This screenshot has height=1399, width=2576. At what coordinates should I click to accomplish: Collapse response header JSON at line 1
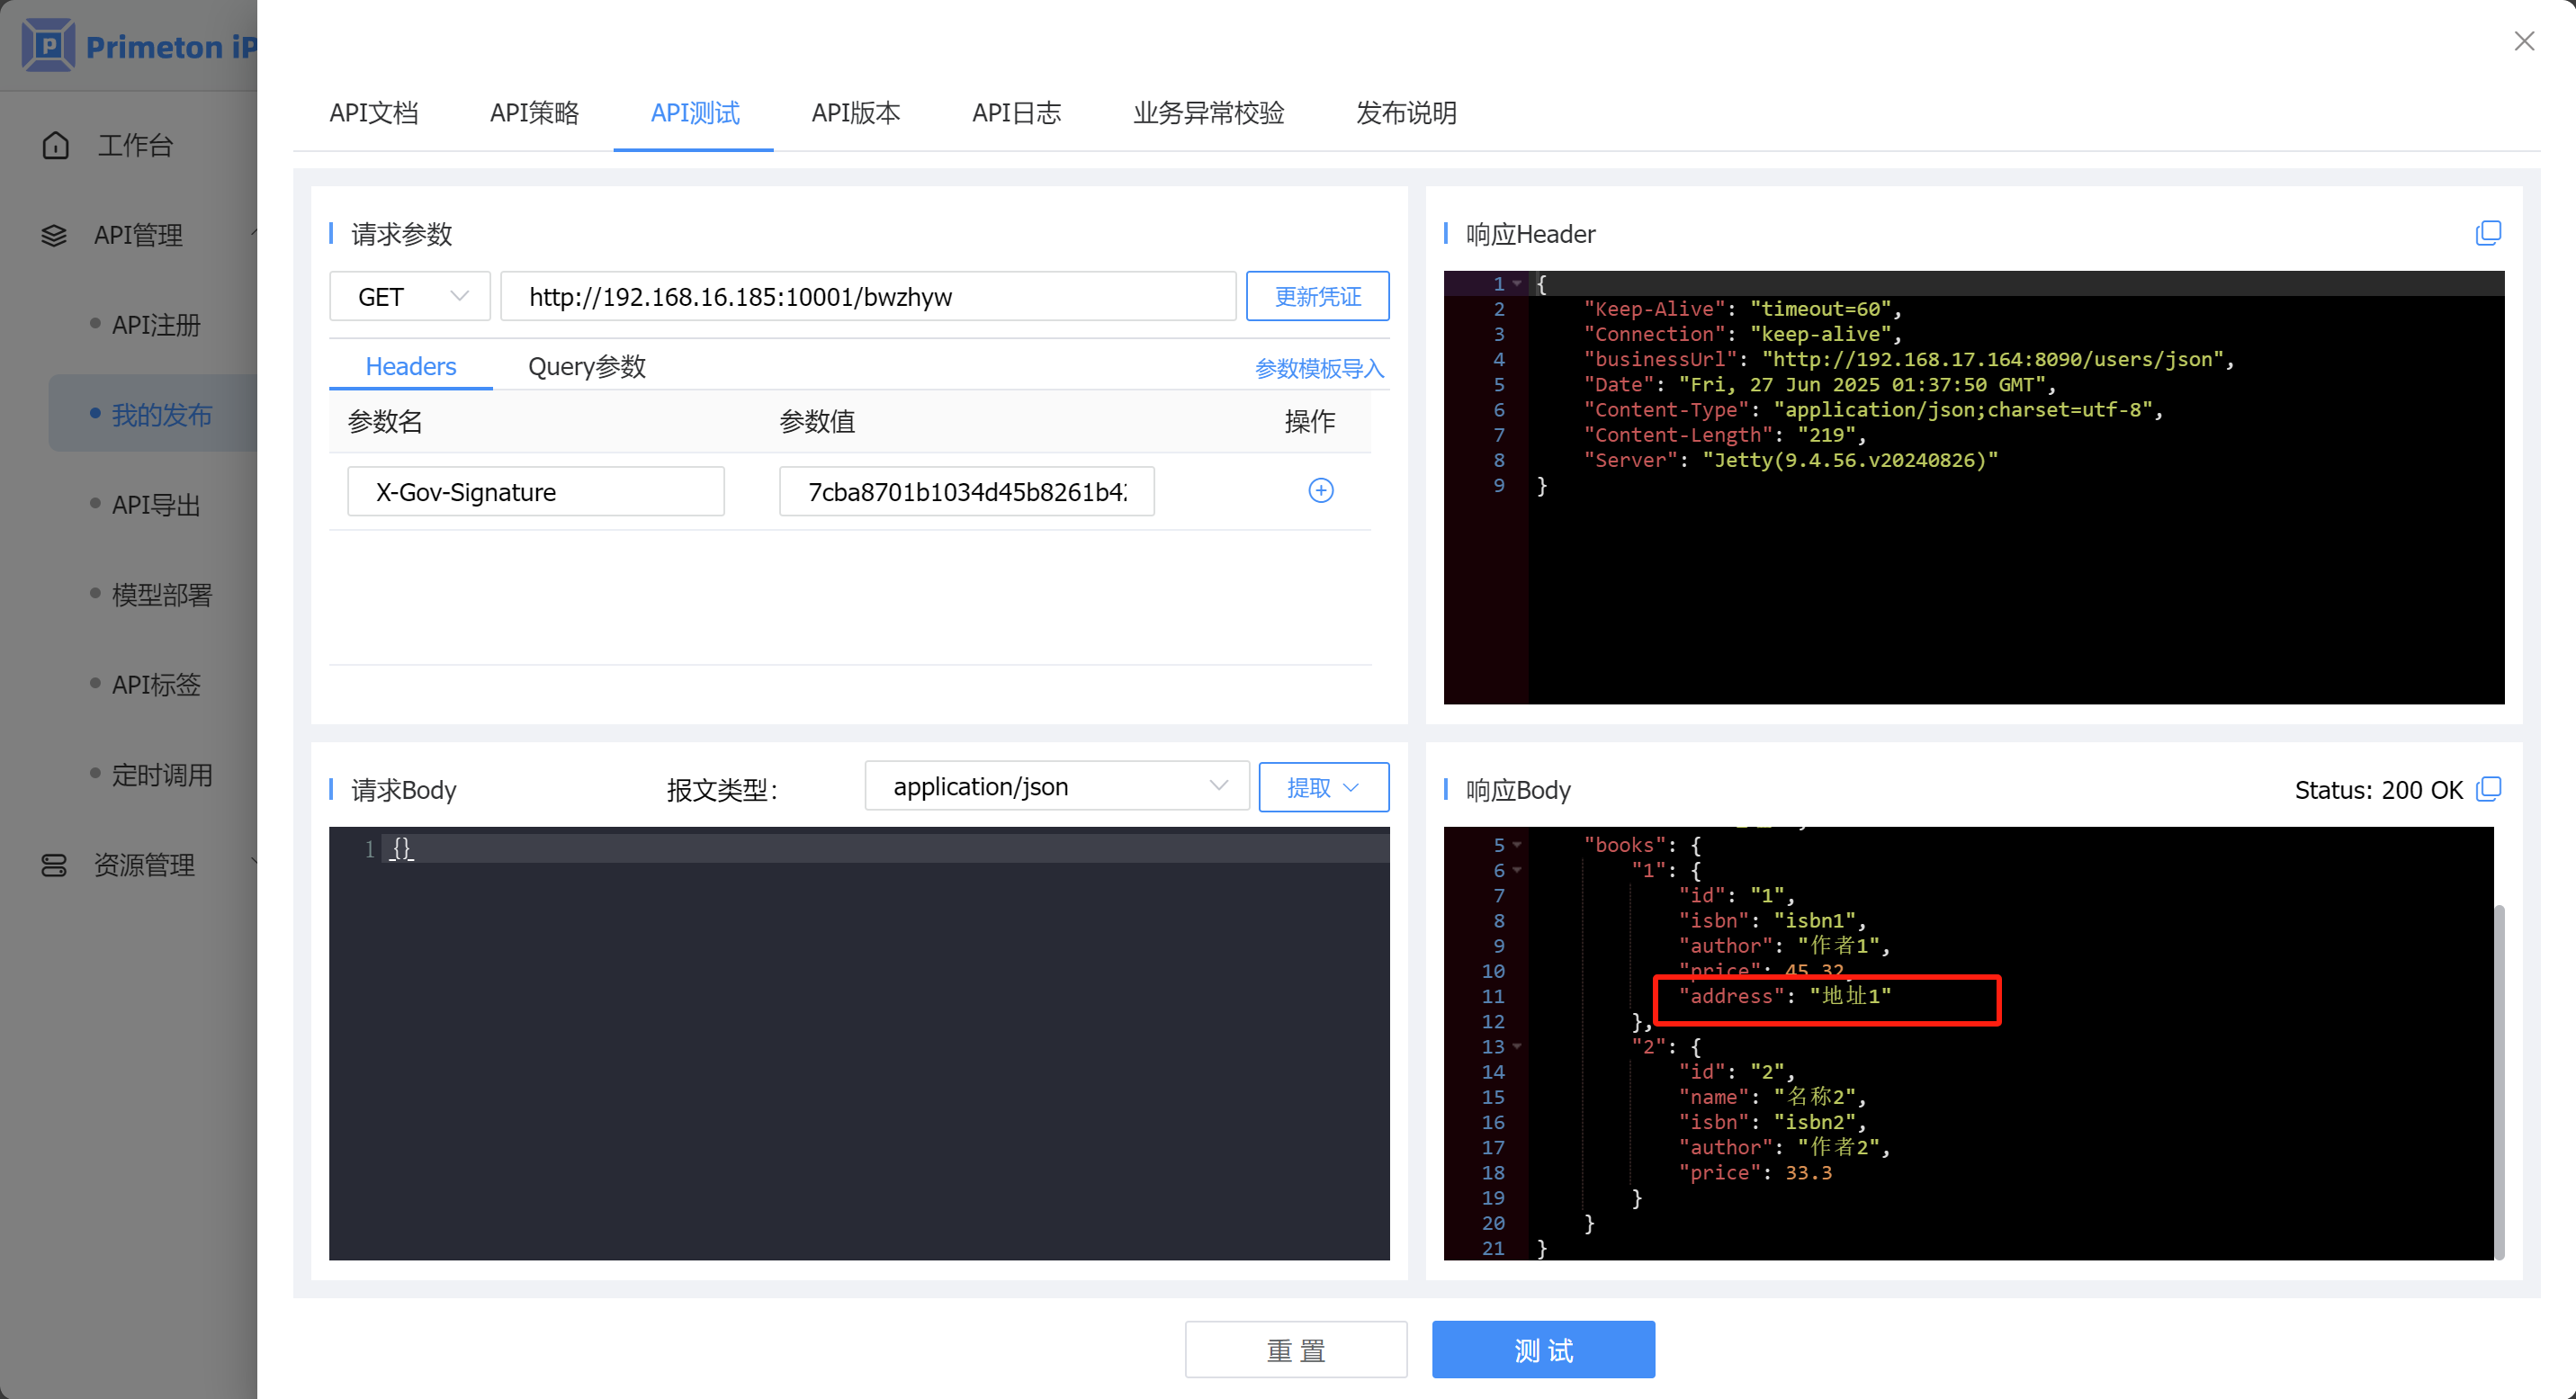coord(1517,284)
